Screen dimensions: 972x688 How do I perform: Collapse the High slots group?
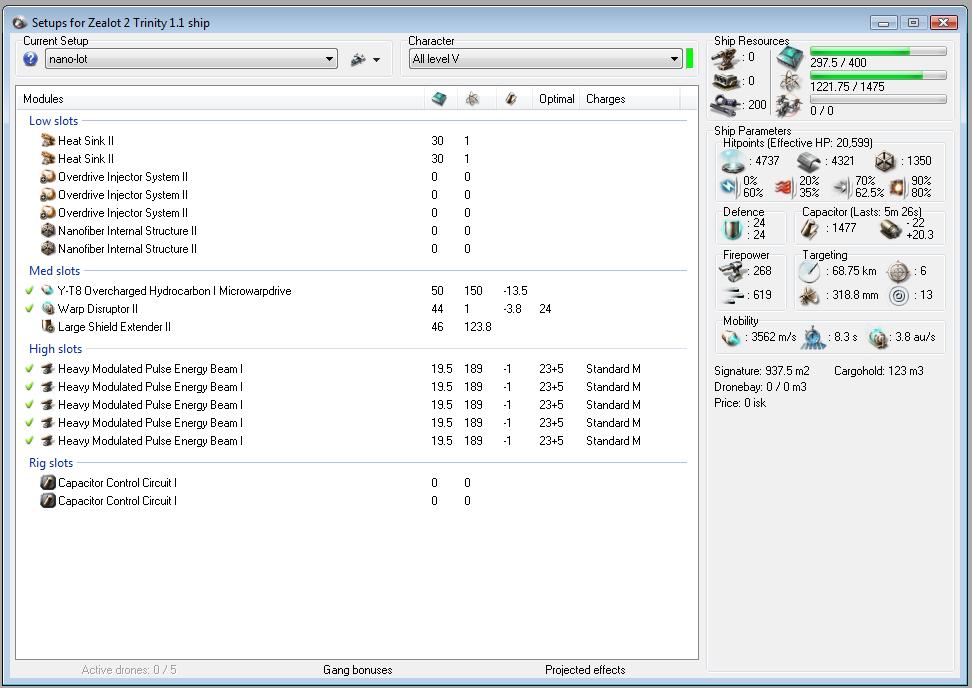point(55,349)
